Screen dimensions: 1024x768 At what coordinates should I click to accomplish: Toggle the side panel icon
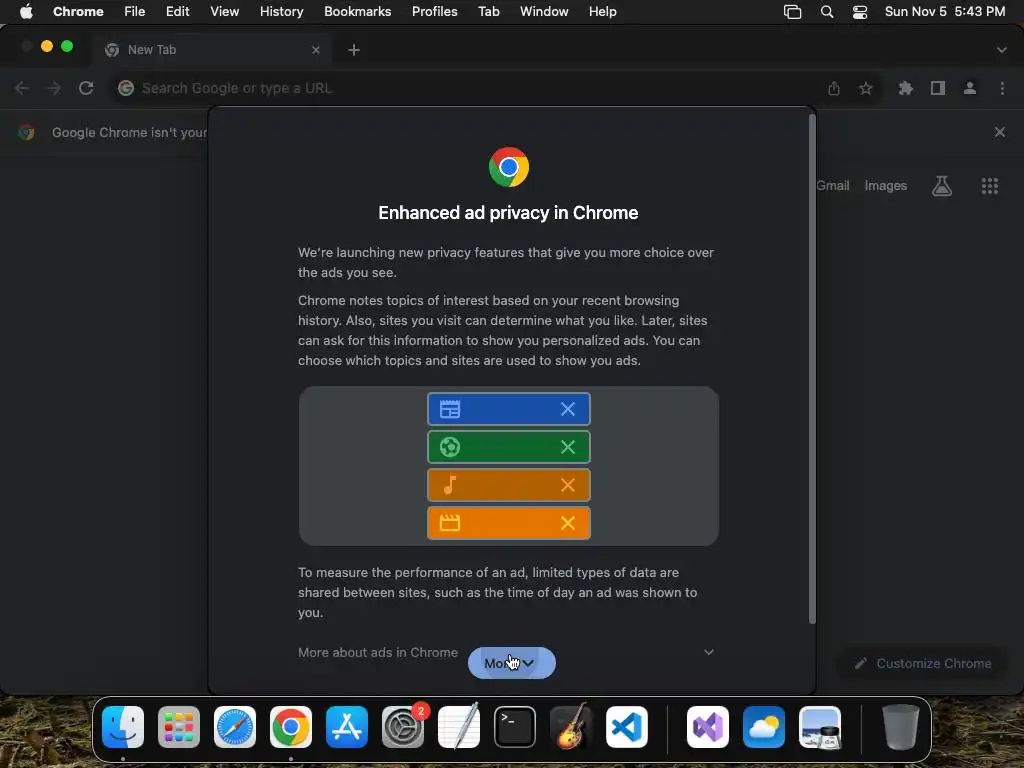[938, 88]
